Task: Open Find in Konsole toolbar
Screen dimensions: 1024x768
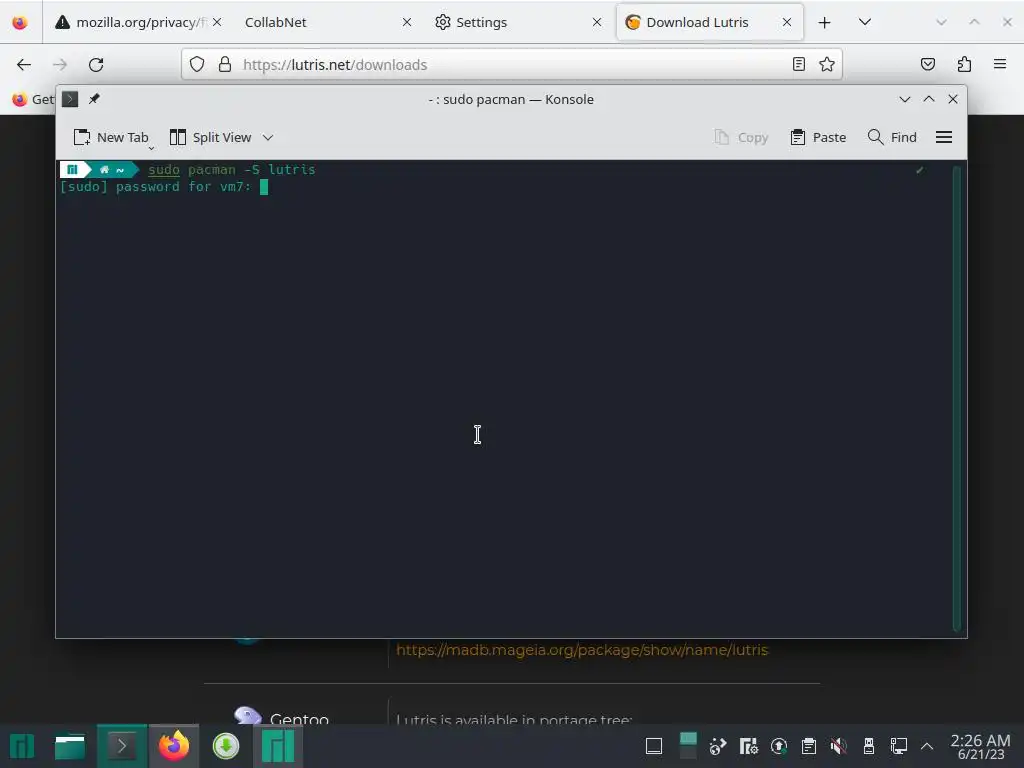Action: click(892, 137)
